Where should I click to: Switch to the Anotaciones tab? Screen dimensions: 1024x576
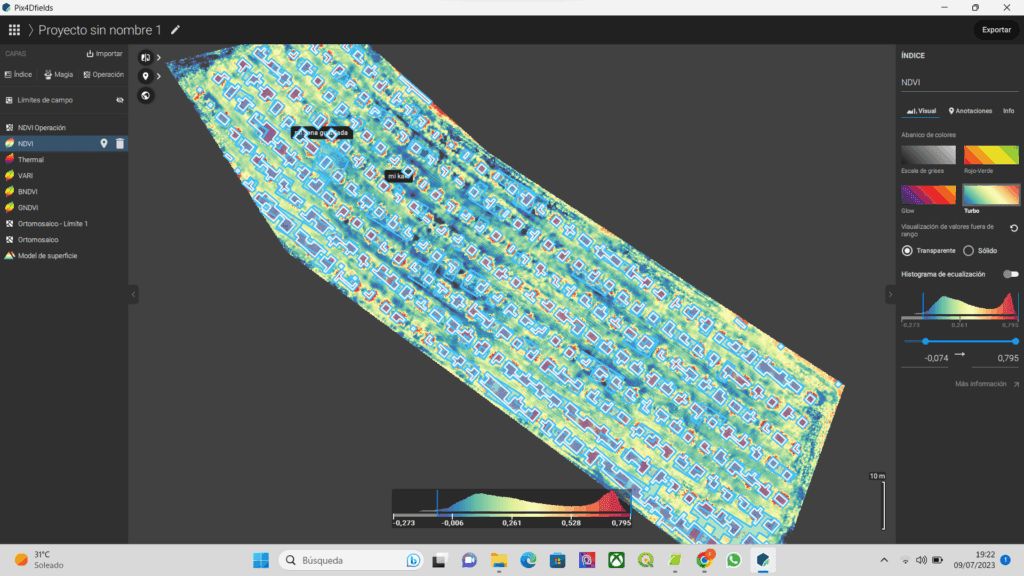pos(970,111)
